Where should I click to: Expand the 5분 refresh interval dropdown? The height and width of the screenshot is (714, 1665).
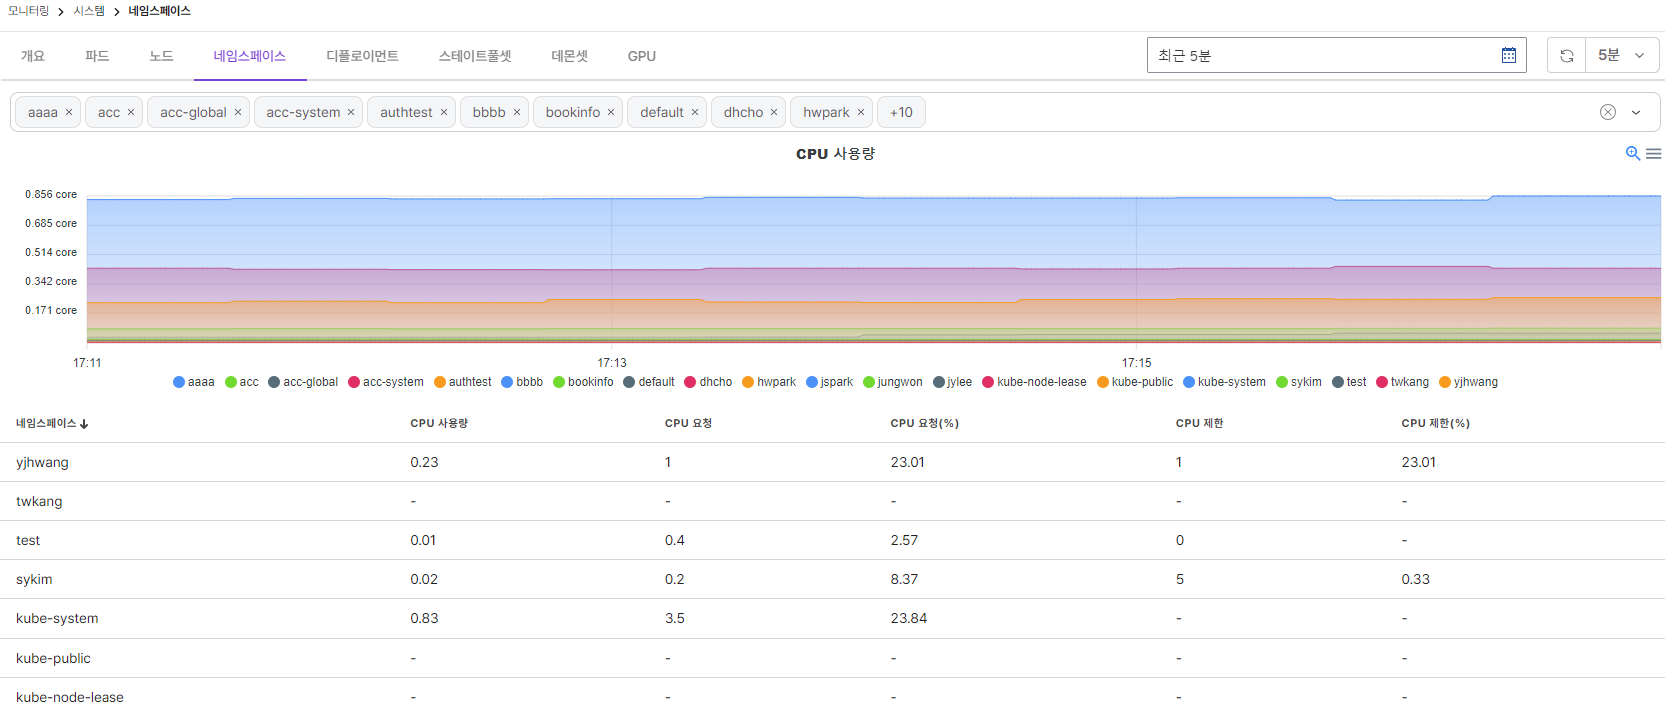[1622, 55]
